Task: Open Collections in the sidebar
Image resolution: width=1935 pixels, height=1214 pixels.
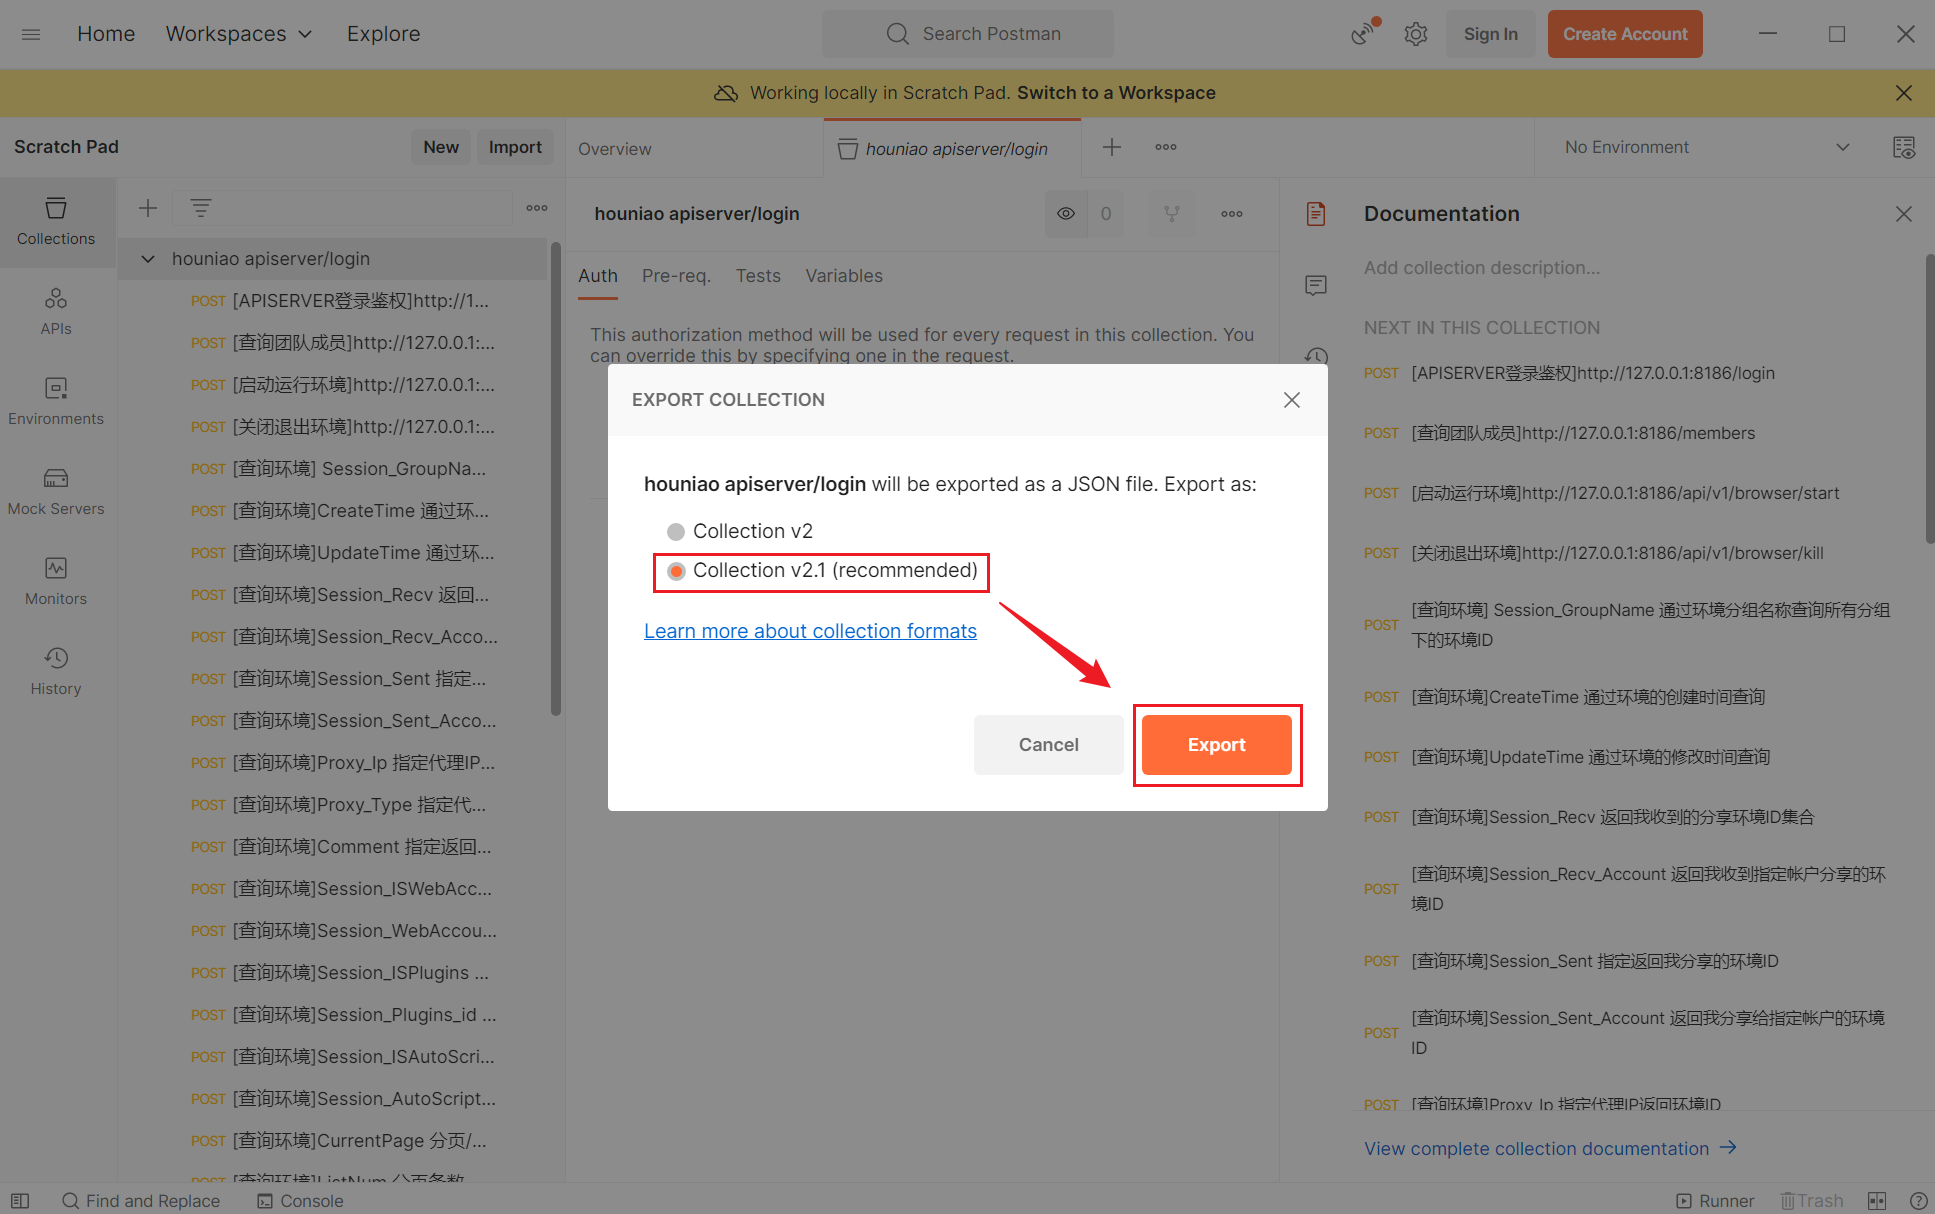Action: (56, 222)
